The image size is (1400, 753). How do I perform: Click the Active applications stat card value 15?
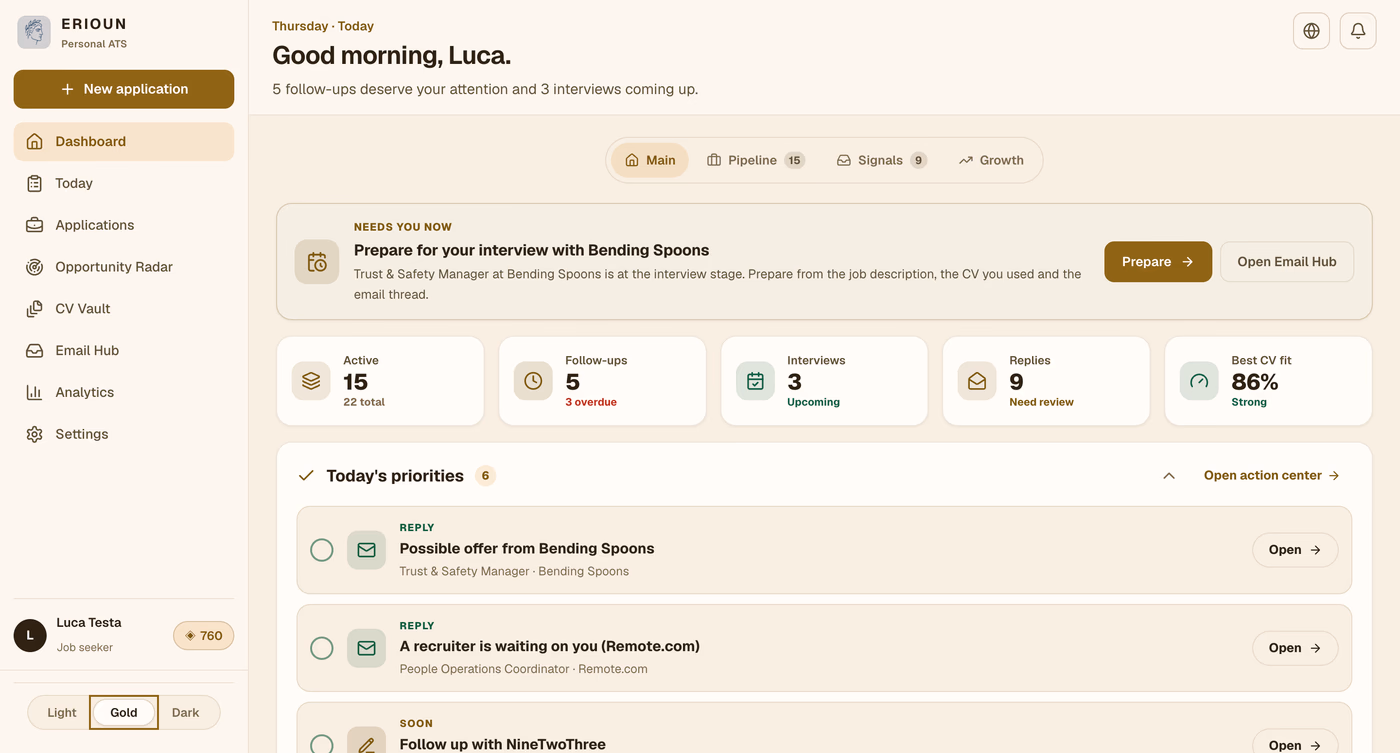[356, 382]
